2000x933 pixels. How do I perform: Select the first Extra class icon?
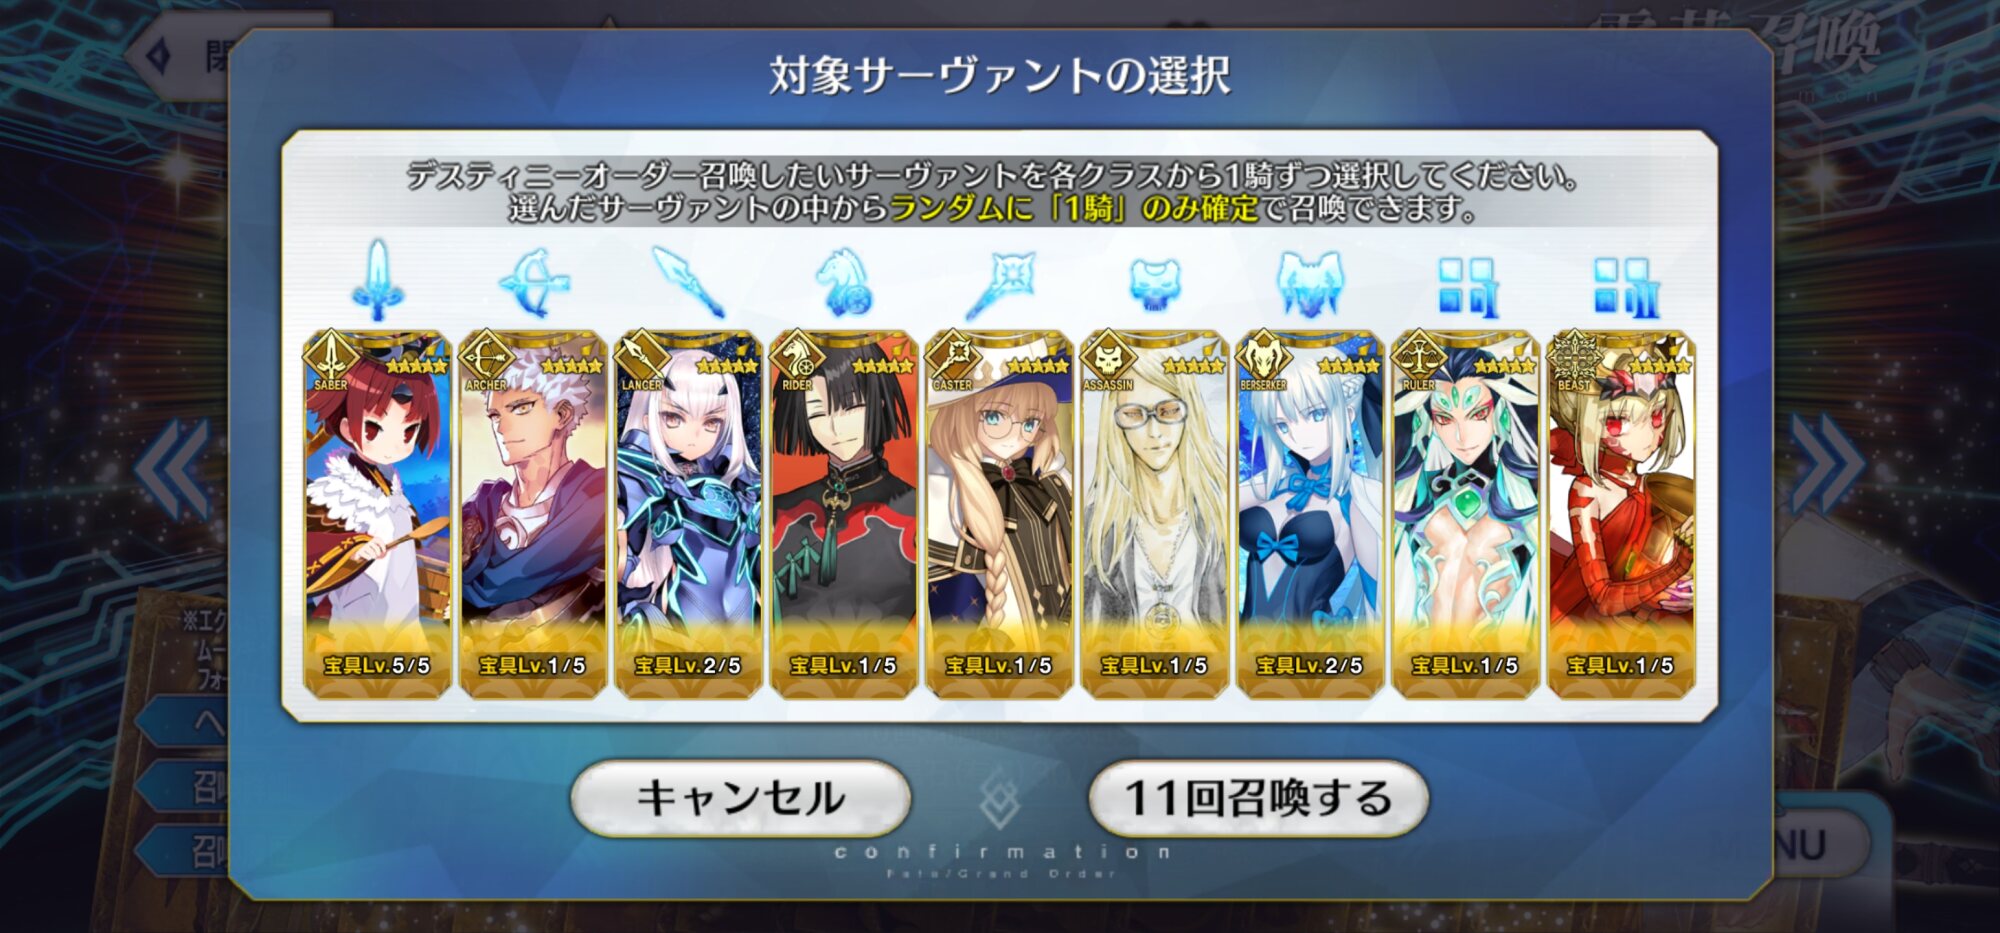(x=1466, y=288)
